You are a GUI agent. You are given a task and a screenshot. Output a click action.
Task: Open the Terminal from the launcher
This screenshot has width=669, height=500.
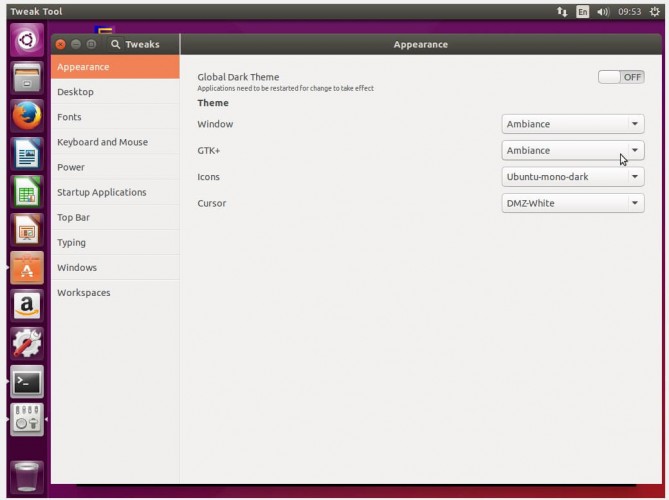click(27, 381)
